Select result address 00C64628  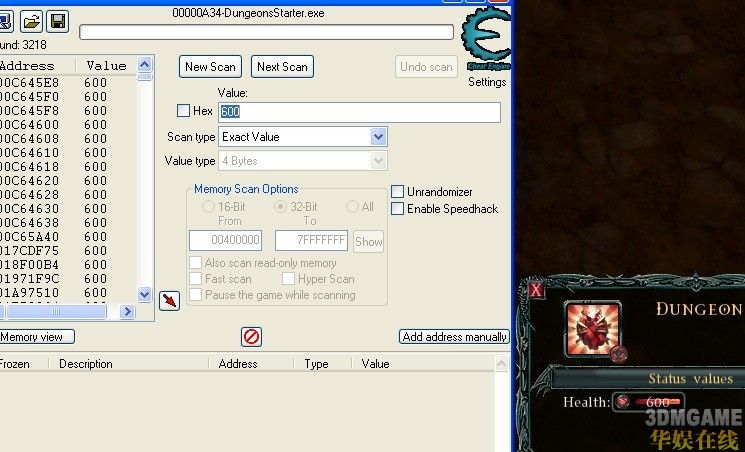29,195
